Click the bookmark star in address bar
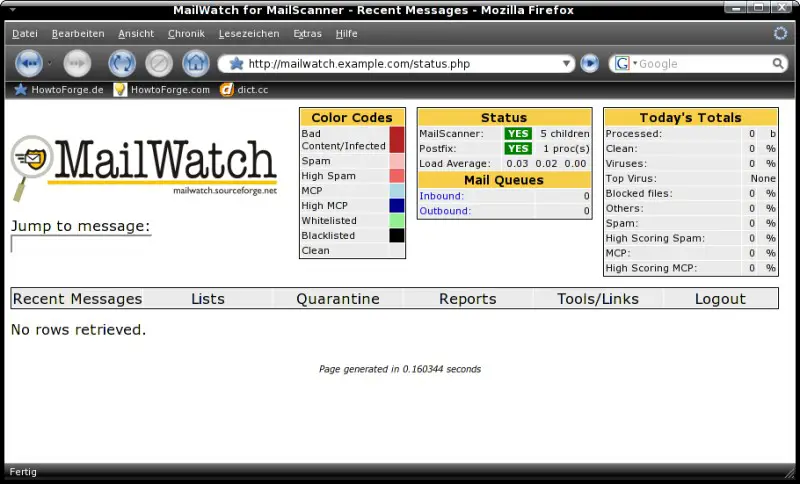Image resolution: width=800 pixels, height=484 pixels. (236, 64)
